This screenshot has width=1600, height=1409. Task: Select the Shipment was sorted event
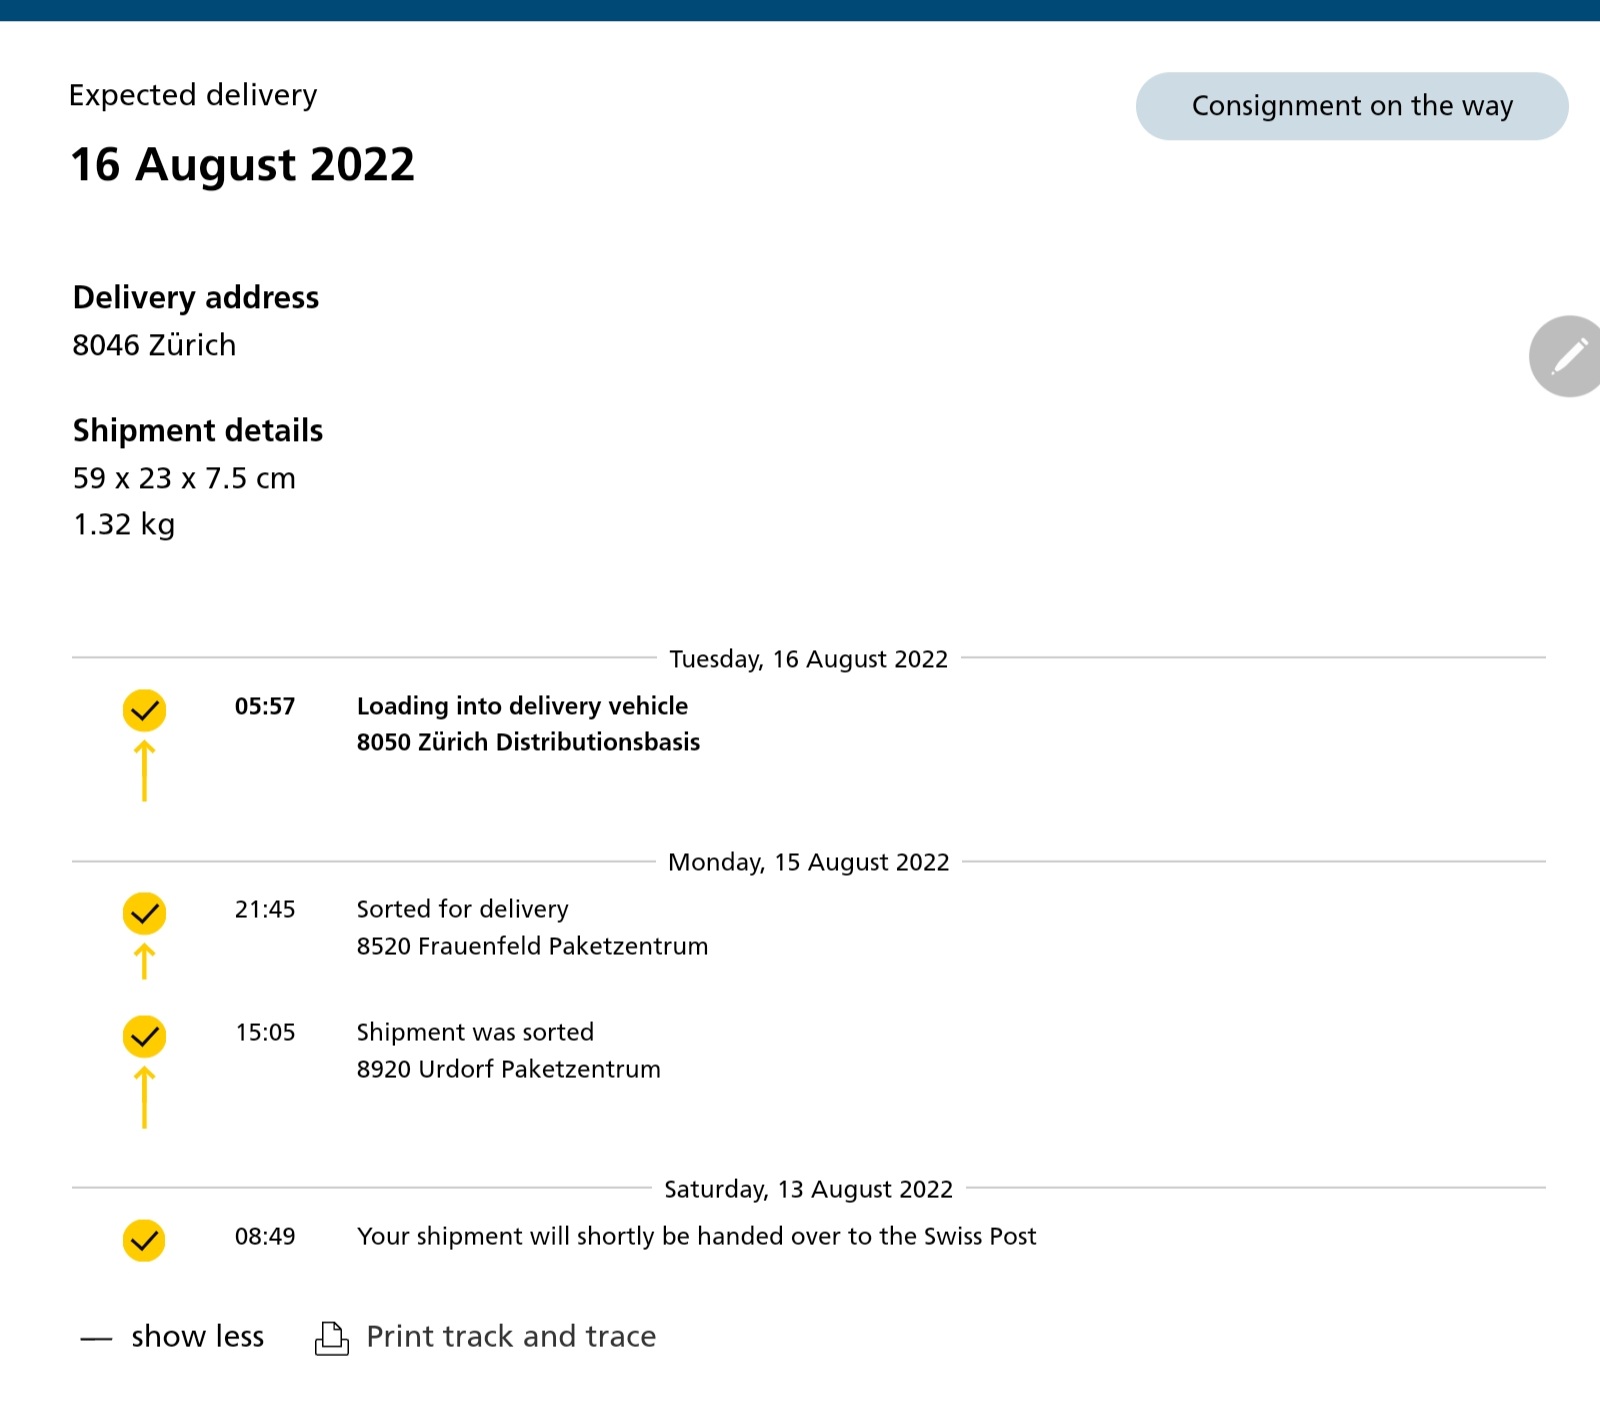point(475,1032)
